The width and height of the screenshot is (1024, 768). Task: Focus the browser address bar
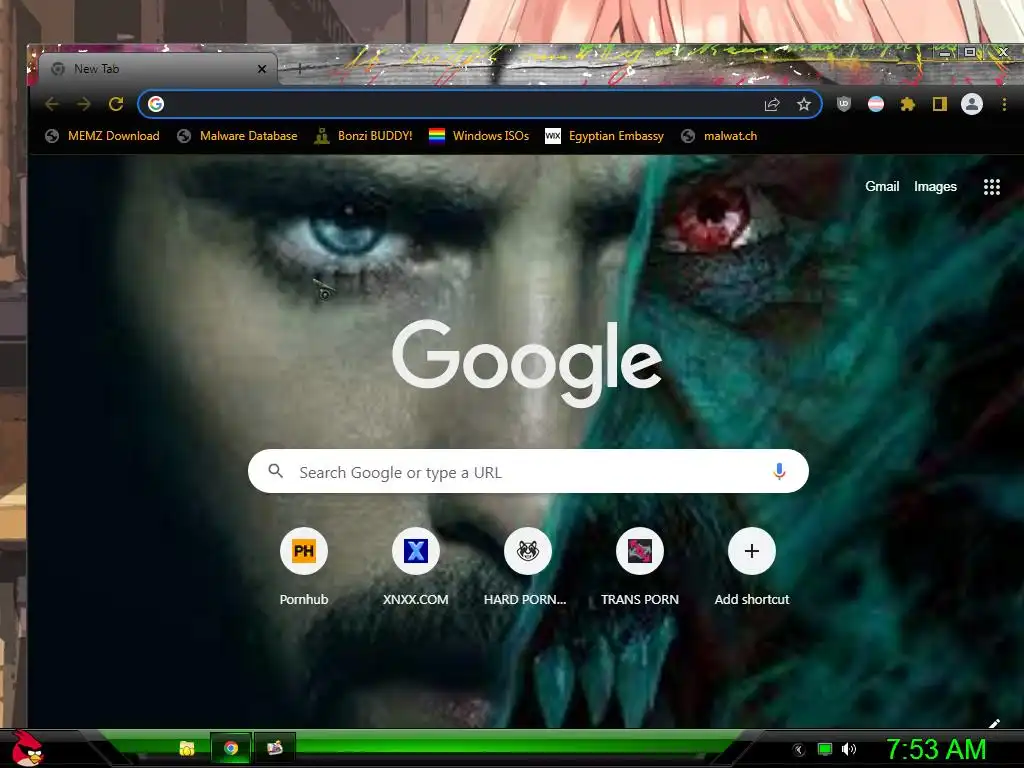tap(479, 104)
